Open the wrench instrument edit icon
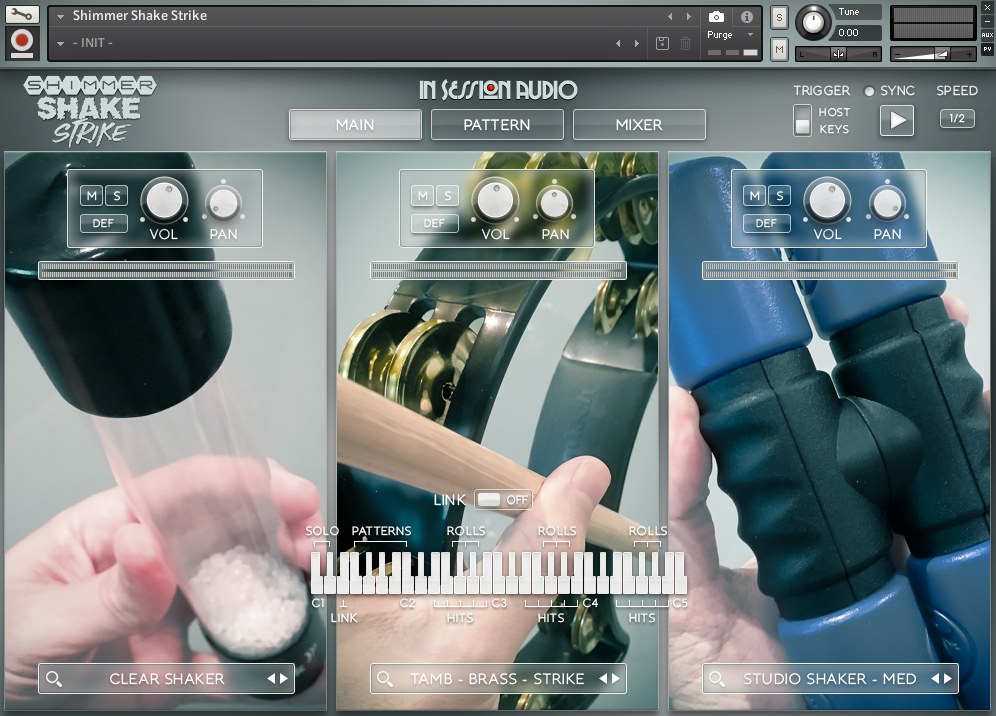 [22, 14]
